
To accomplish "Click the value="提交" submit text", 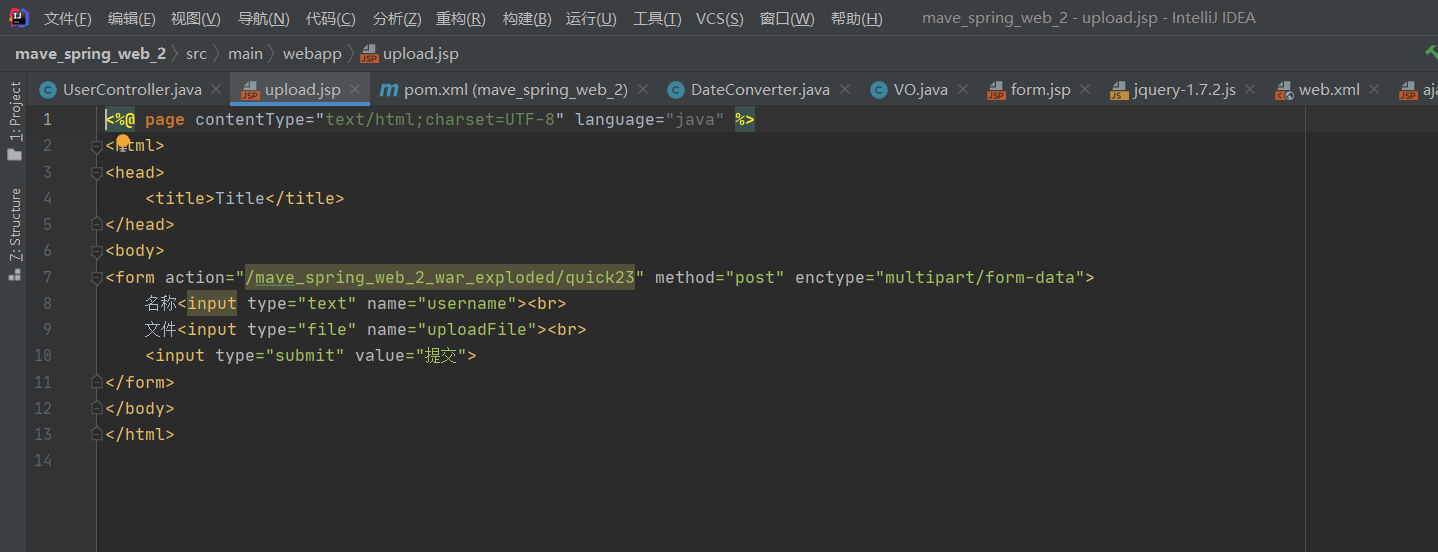I will pyautogui.click(x=411, y=355).
